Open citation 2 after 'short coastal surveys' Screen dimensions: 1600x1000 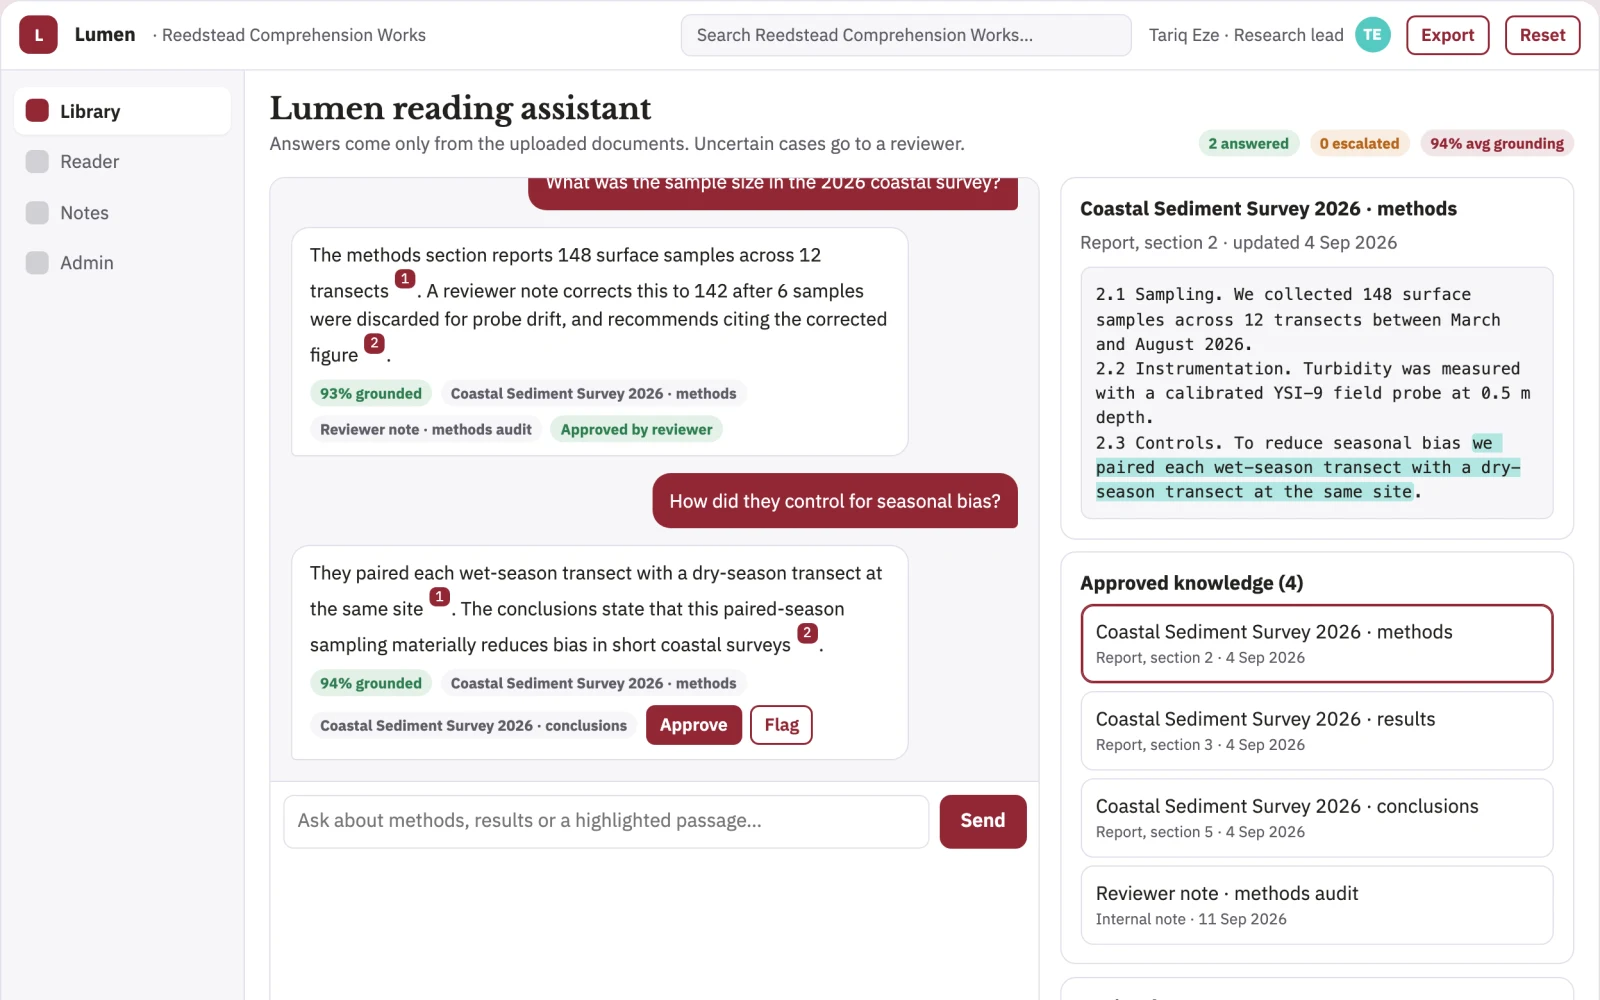807,633
